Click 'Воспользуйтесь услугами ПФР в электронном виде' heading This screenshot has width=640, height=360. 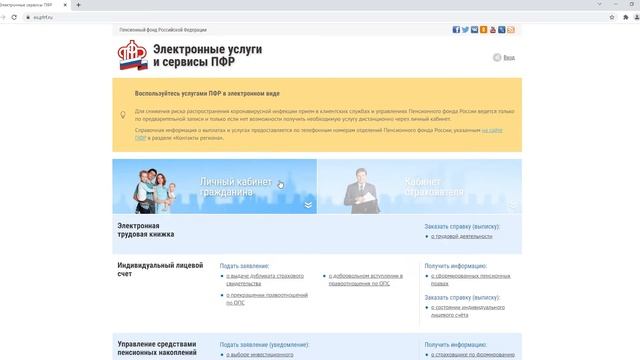207,93
